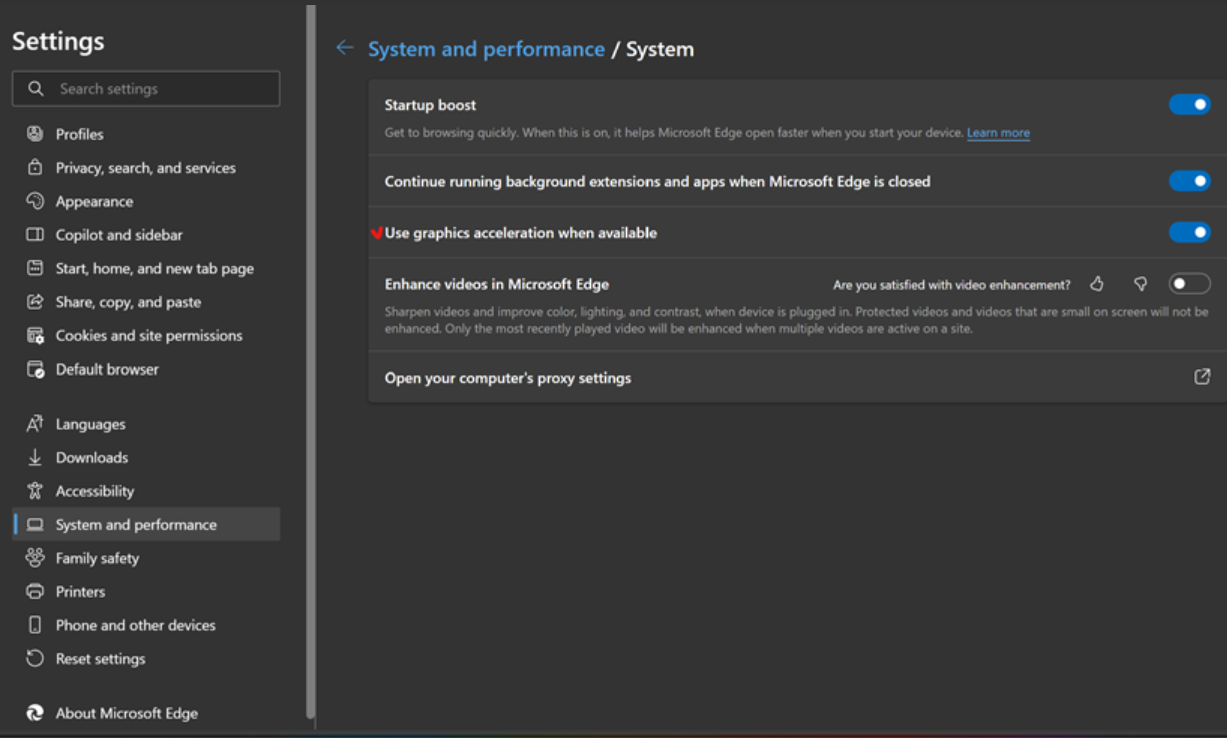
Task: Click the Cookies and site permissions icon
Action: coord(35,335)
